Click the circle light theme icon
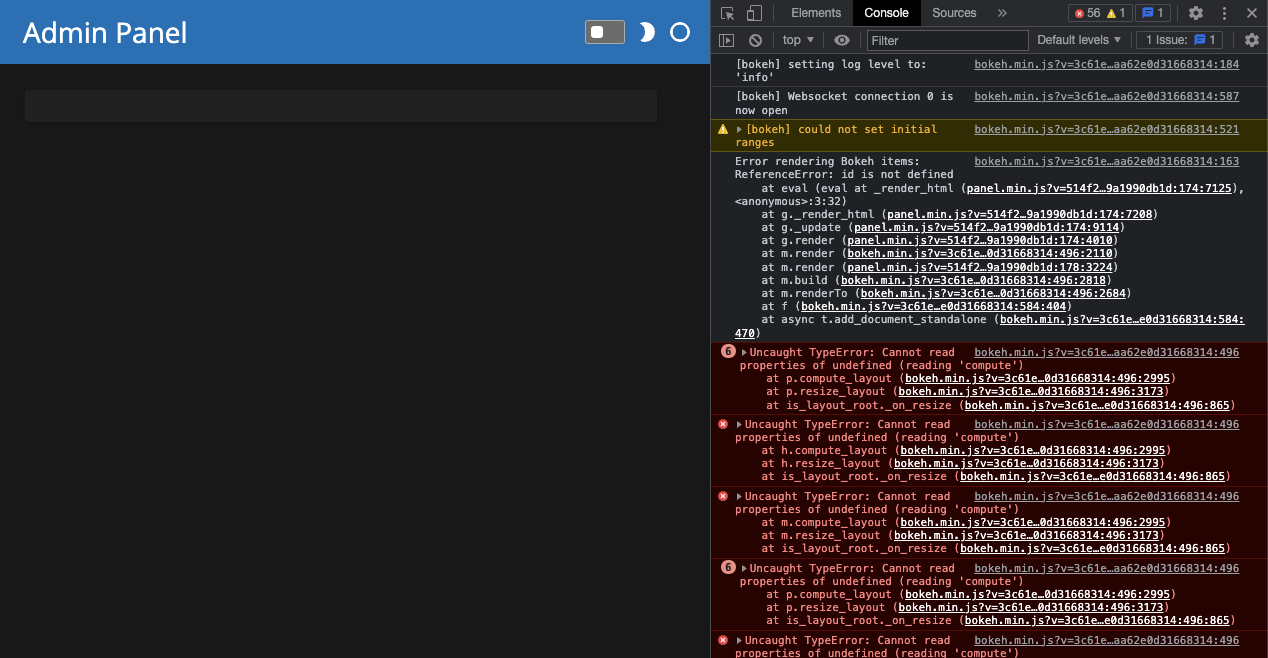Screen dimensions: 1268x658 click(x=680, y=32)
